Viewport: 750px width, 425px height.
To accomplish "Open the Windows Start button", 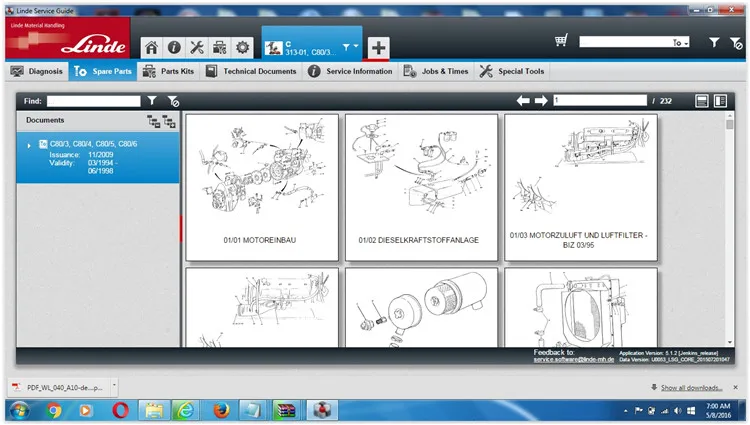I will coord(20,411).
